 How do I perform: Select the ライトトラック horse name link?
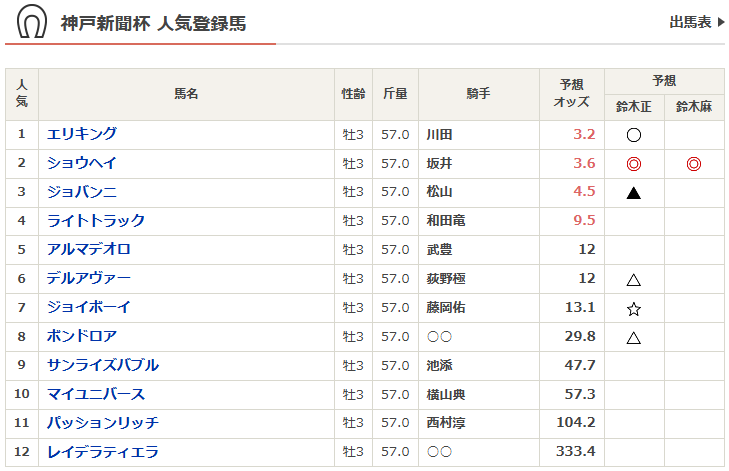[x=96, y=221]
